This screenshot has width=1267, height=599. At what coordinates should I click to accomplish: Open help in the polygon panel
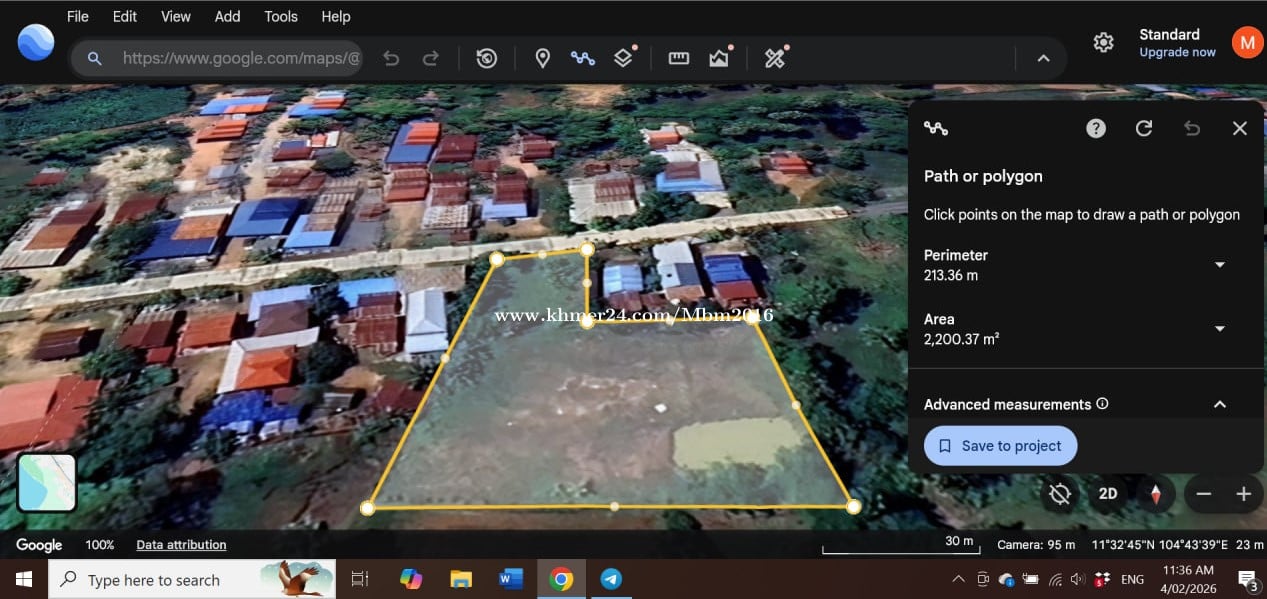(1096, 128)
